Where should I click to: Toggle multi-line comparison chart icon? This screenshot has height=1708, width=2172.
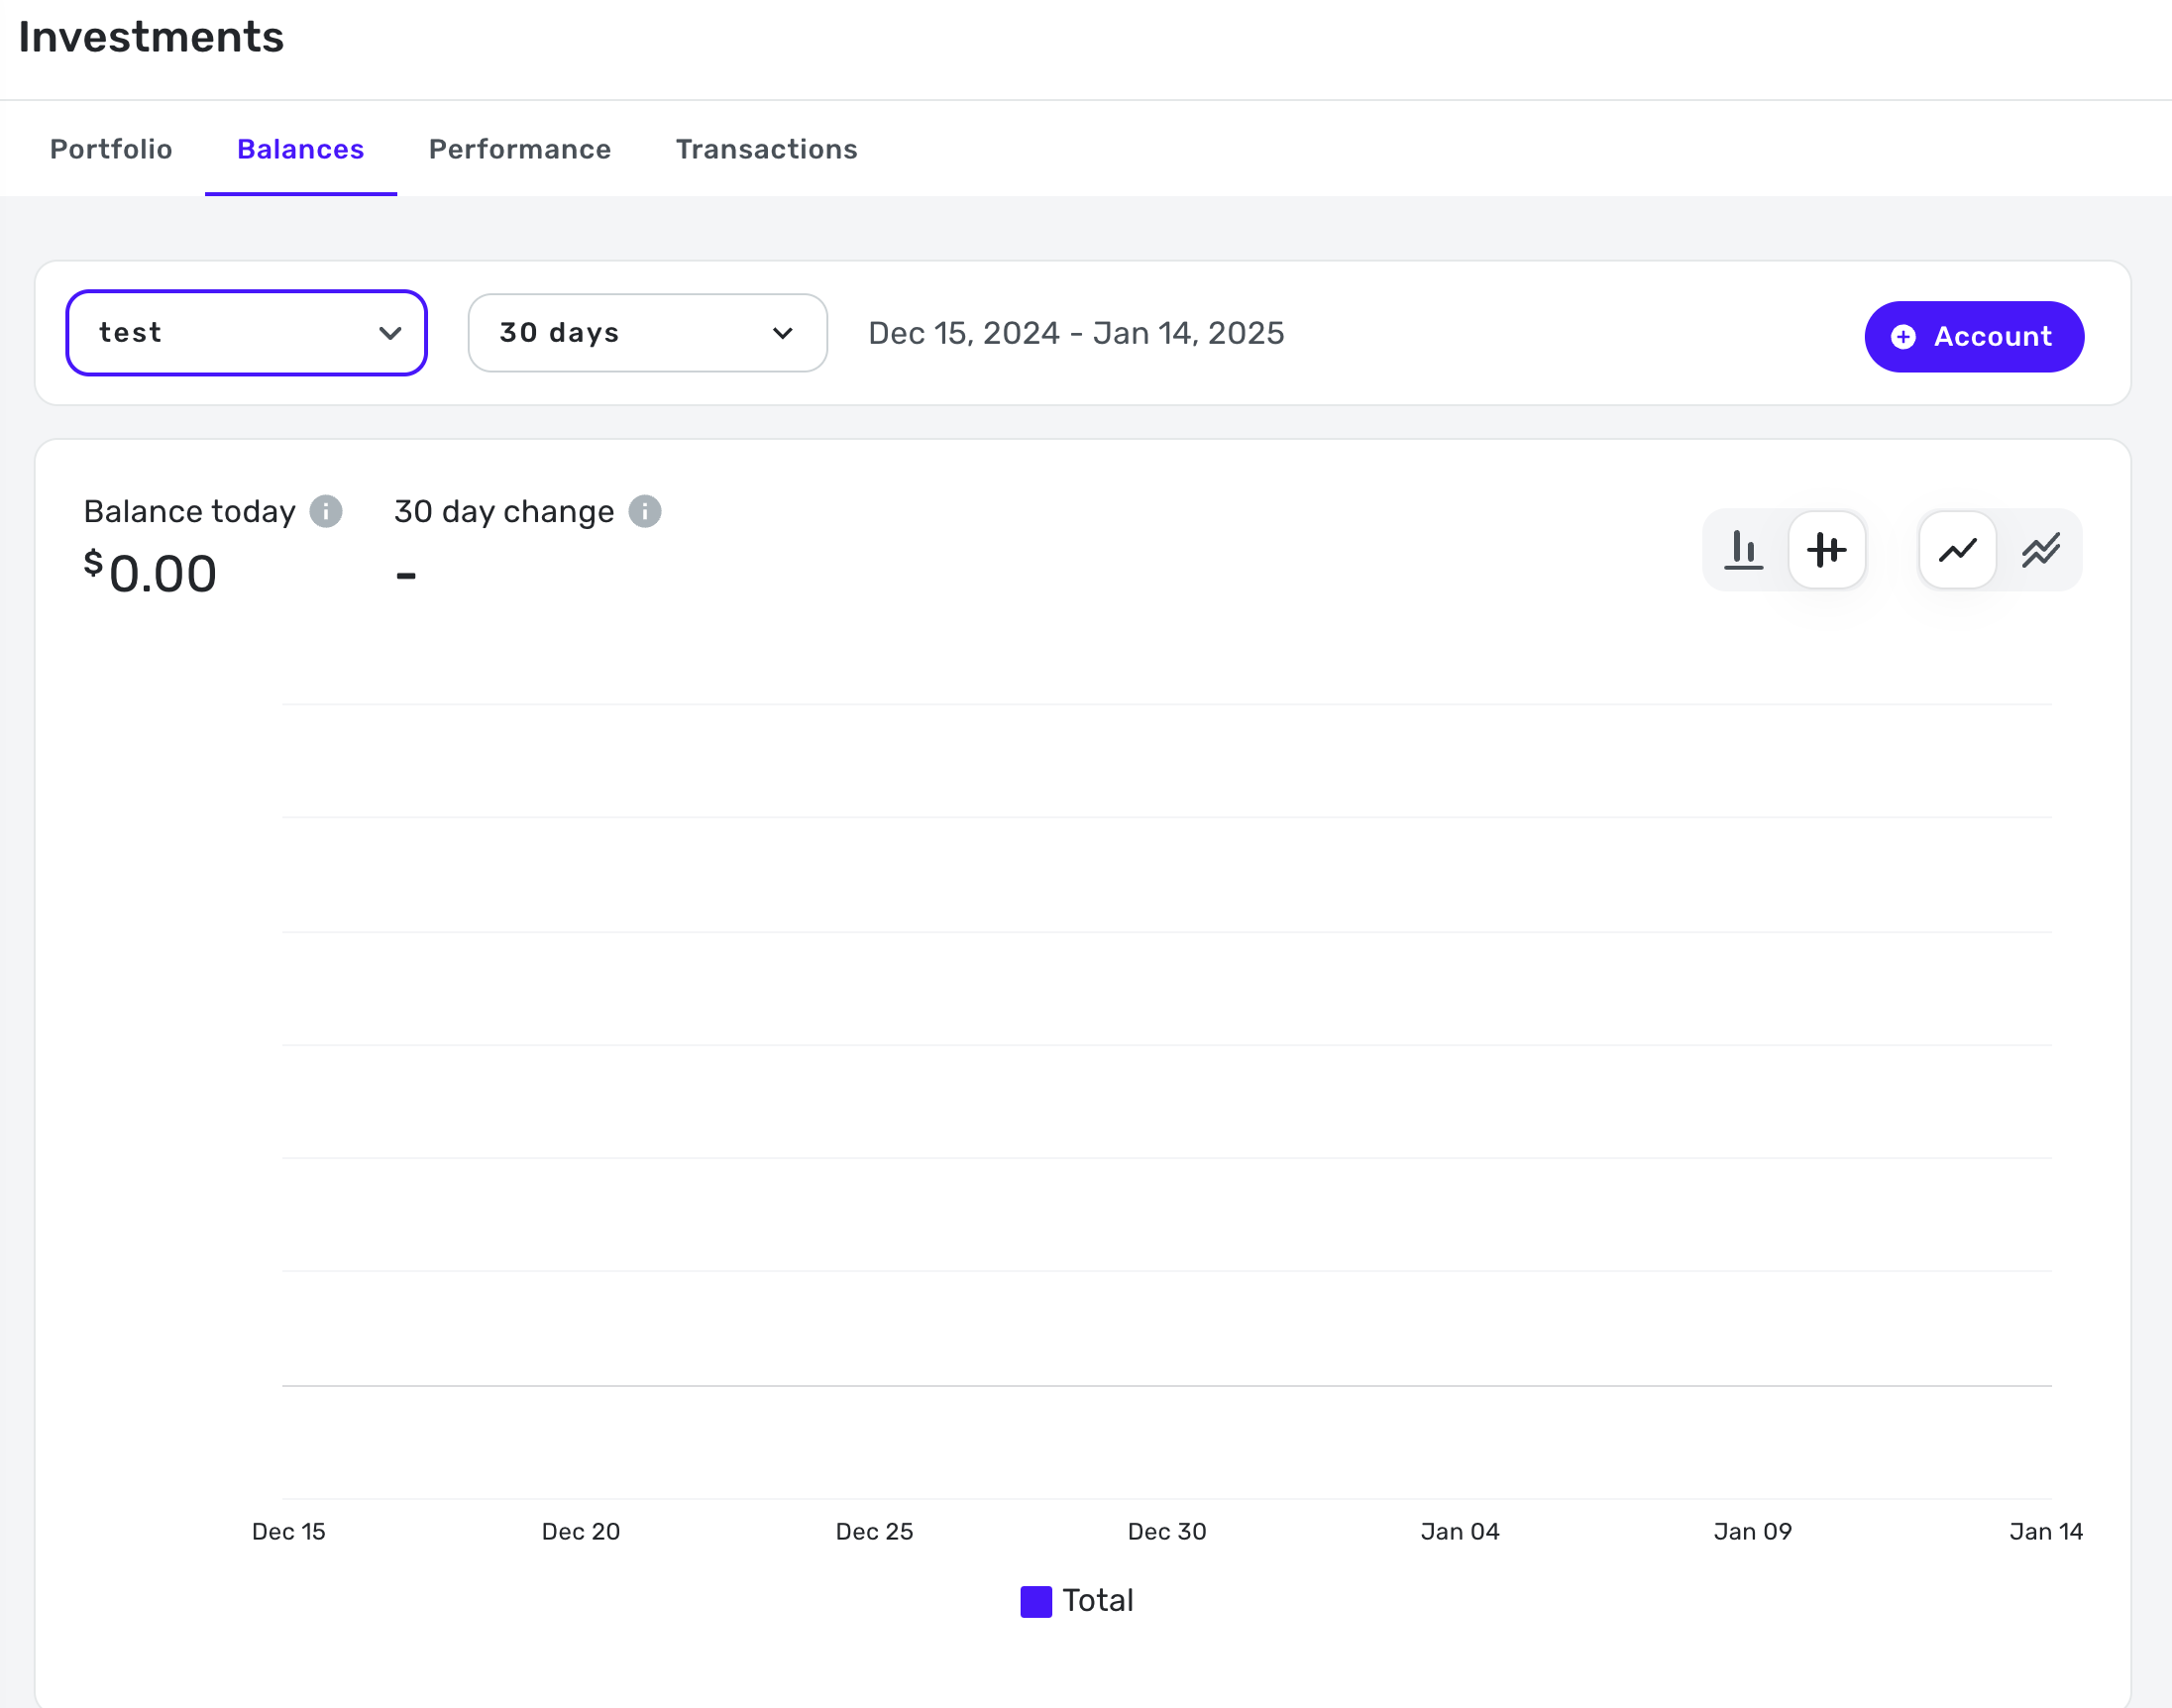2040,550
